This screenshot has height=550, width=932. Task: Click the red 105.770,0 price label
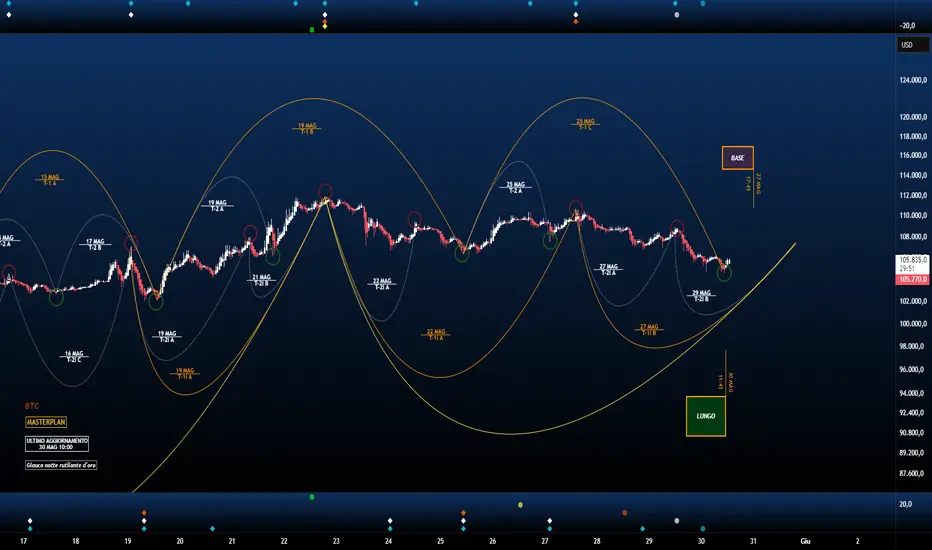(x=913, y=279)
